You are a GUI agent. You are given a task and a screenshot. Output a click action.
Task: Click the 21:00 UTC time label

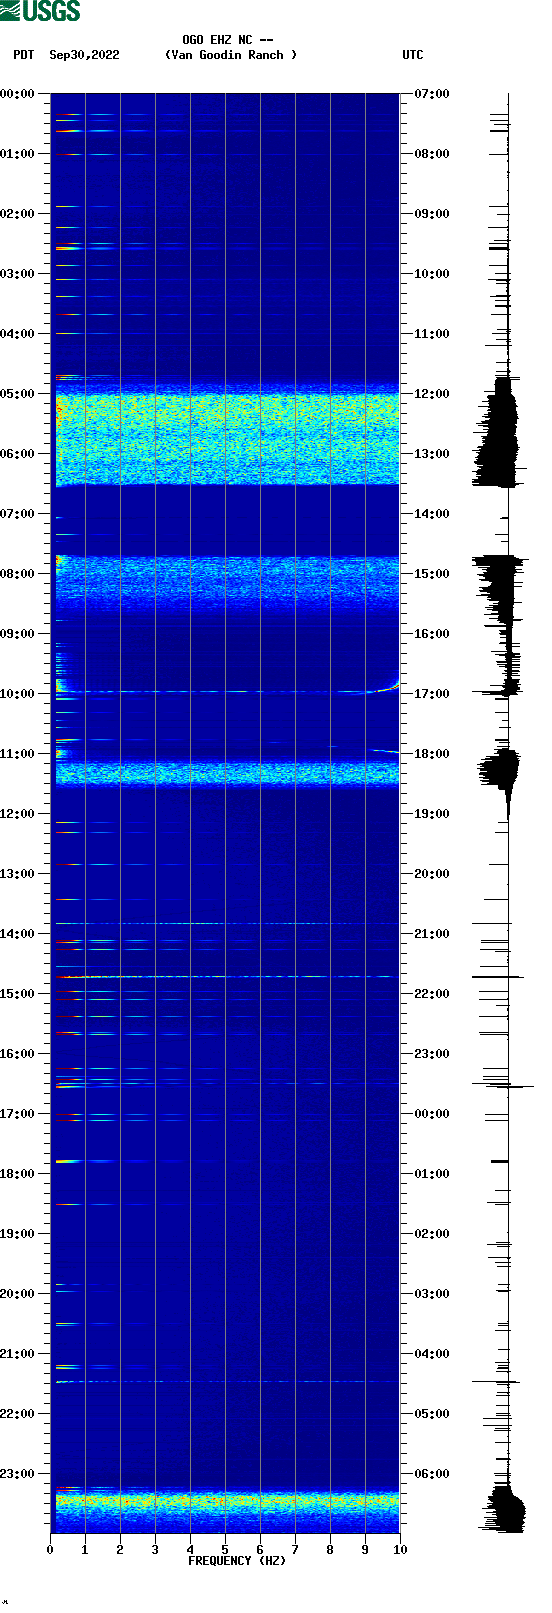point(432,934)
